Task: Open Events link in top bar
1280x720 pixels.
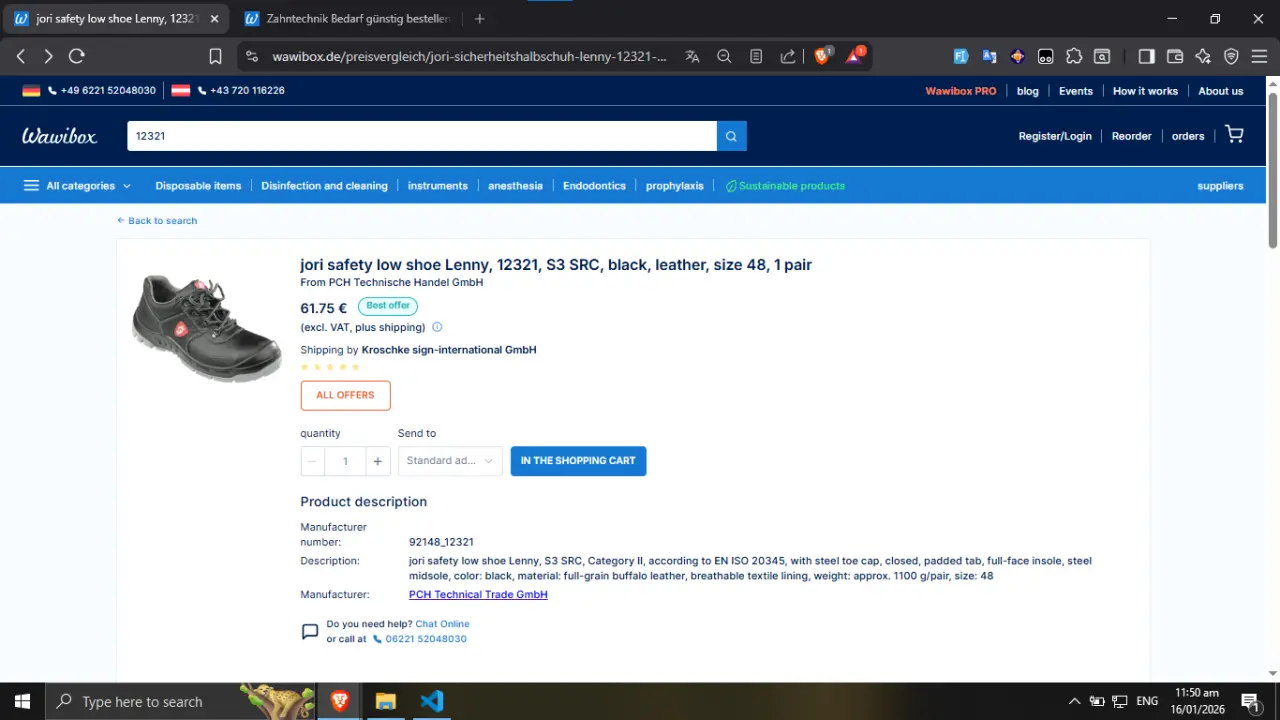Action: (1076, 91)
